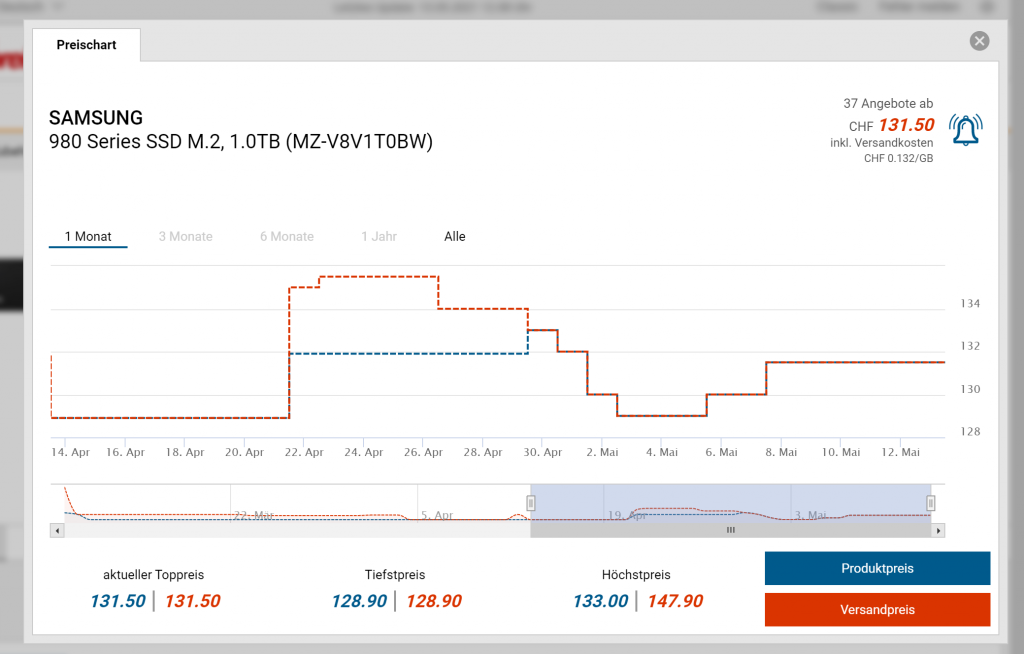Click the CHF 131.50 offer price
1024x654 pixels.
pos(905,125)
